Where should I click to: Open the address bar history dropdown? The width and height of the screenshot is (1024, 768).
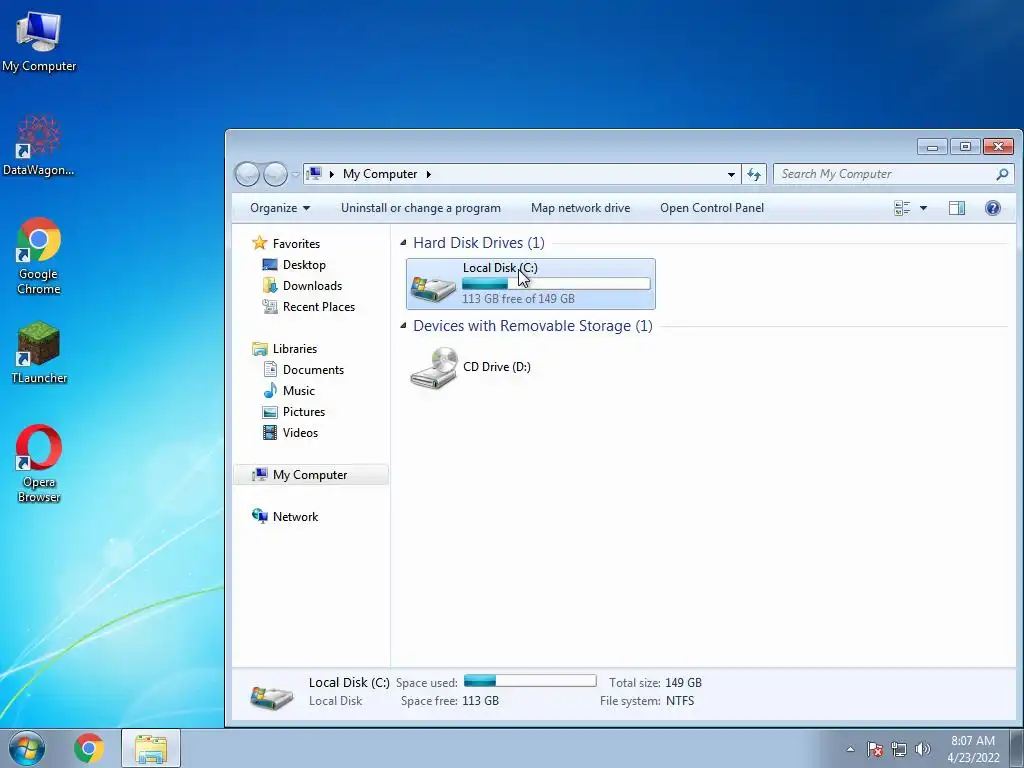[x=731, y=174]
